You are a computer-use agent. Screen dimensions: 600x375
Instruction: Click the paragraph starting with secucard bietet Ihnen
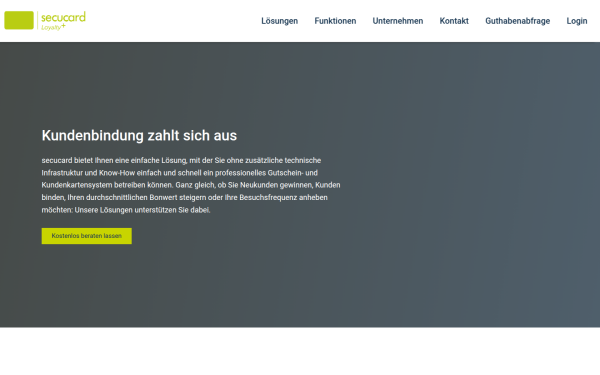191,185
